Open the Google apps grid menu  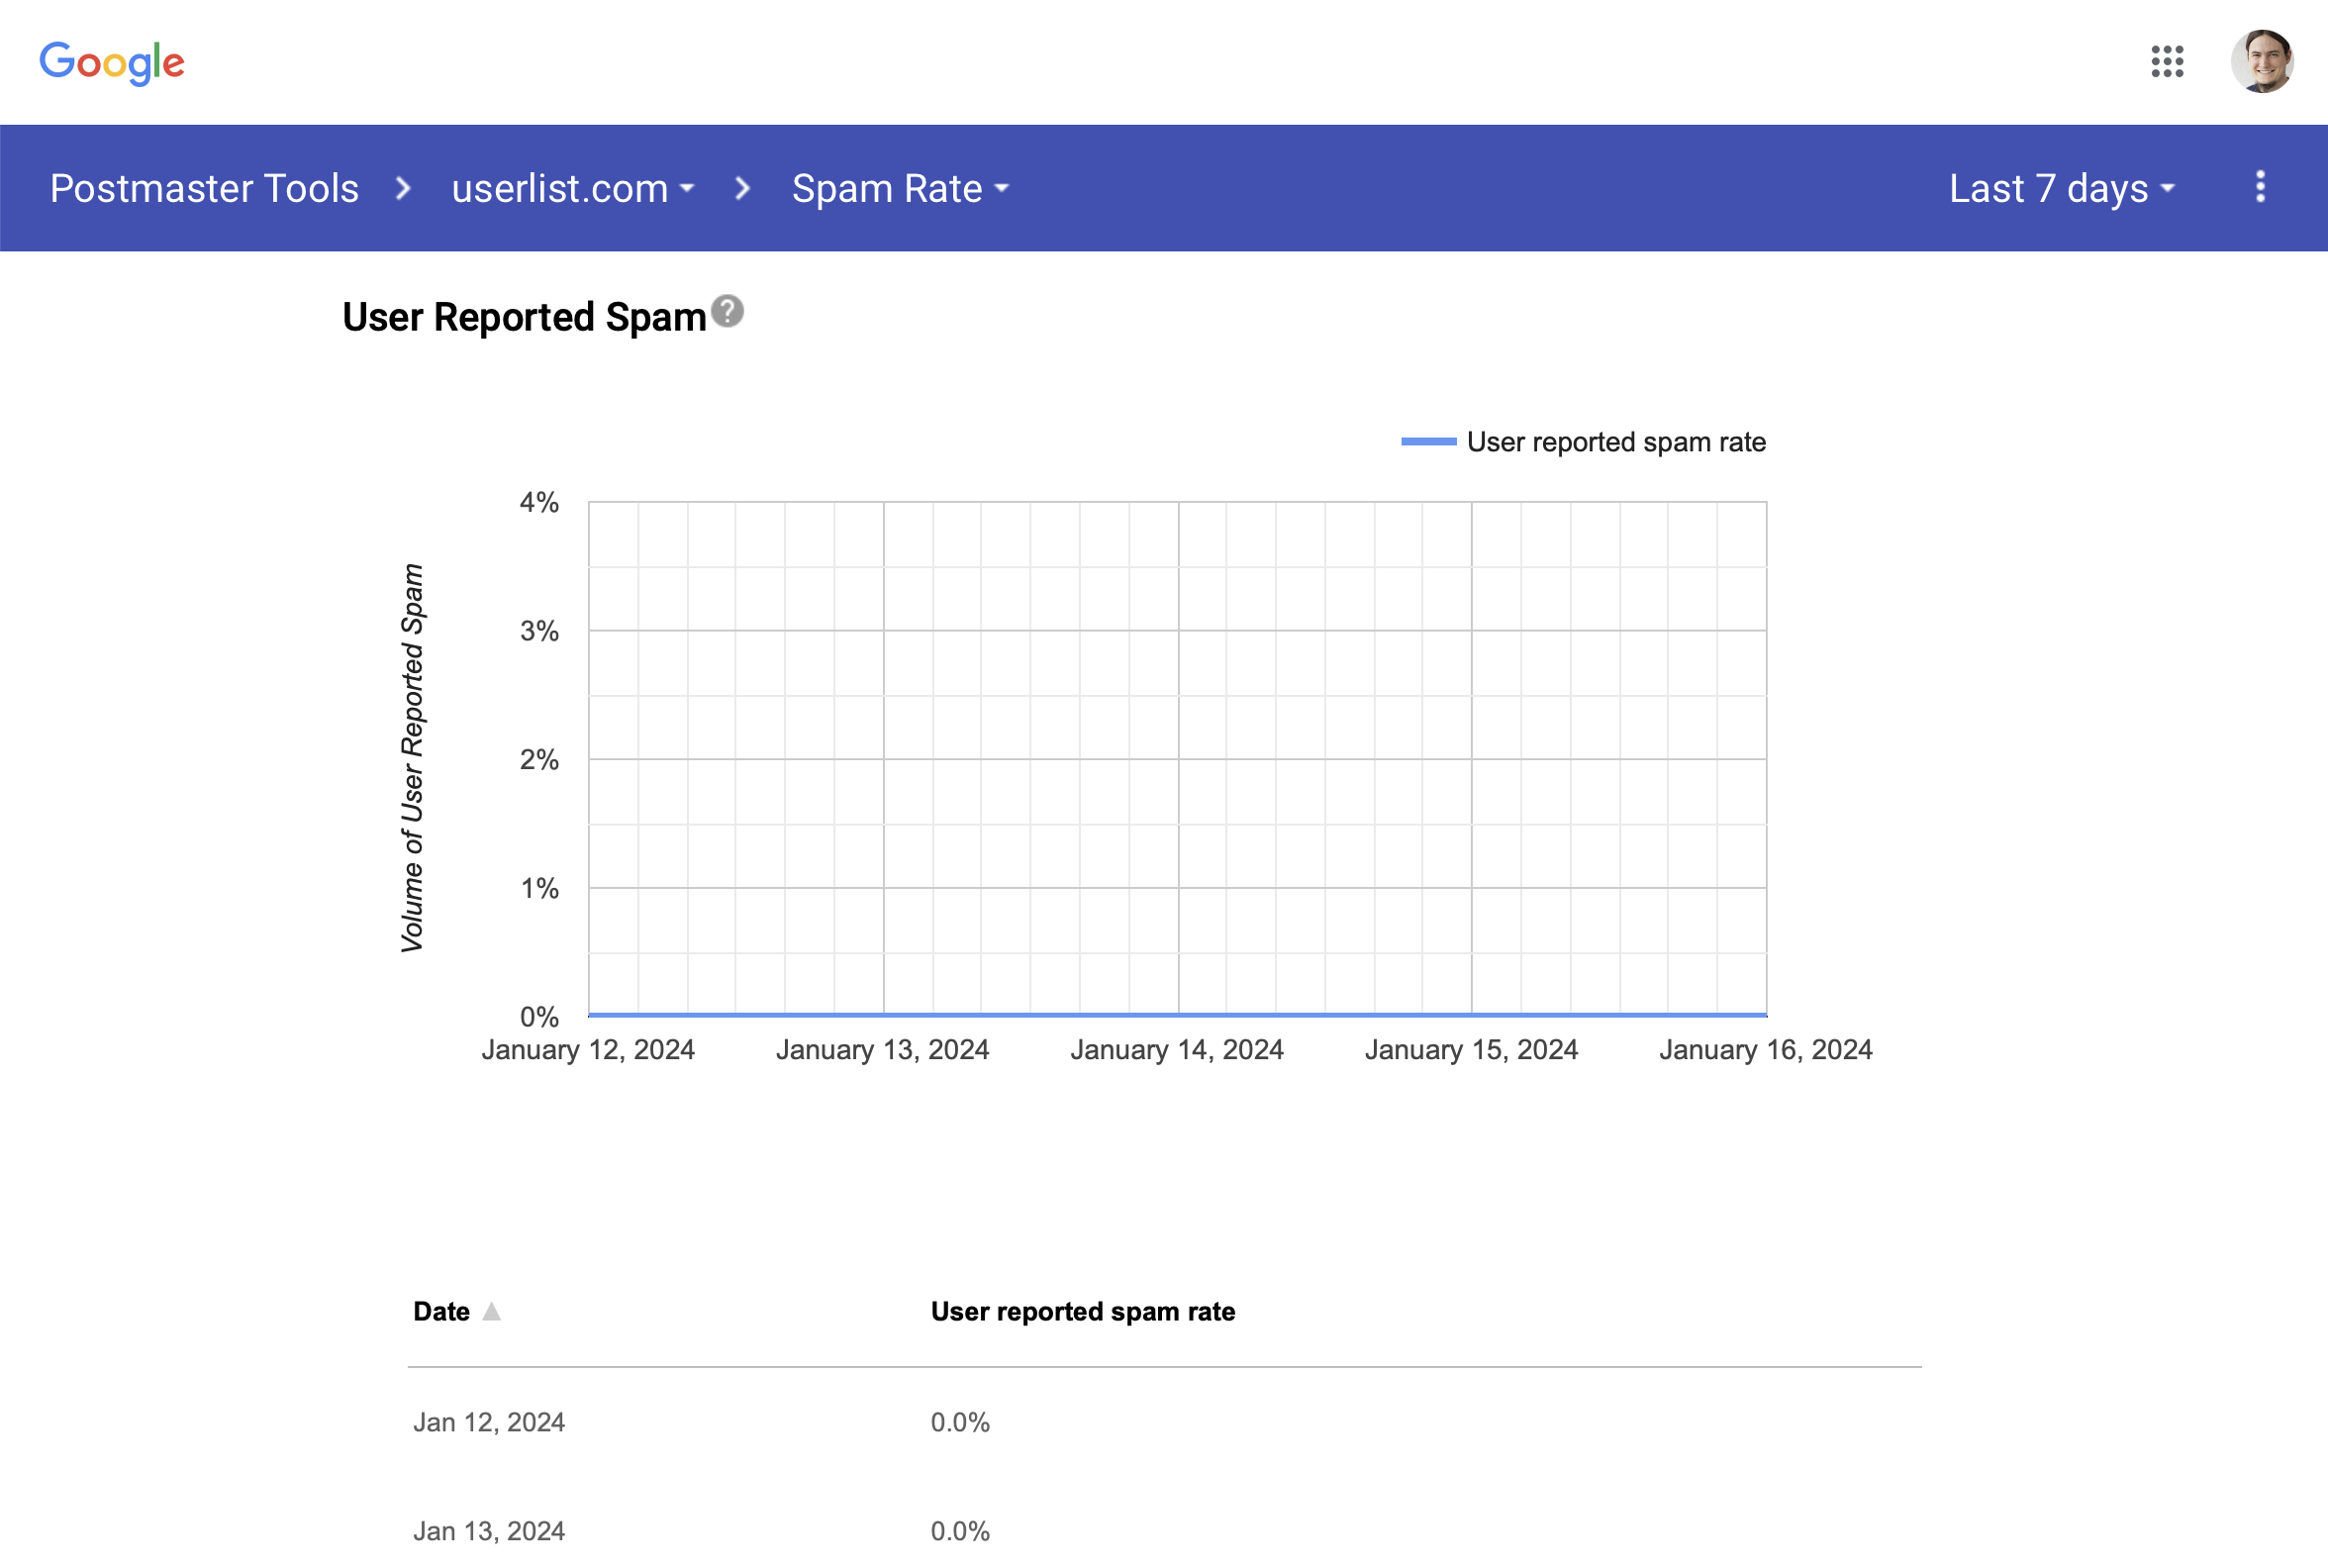click(x=2168, y=62)
